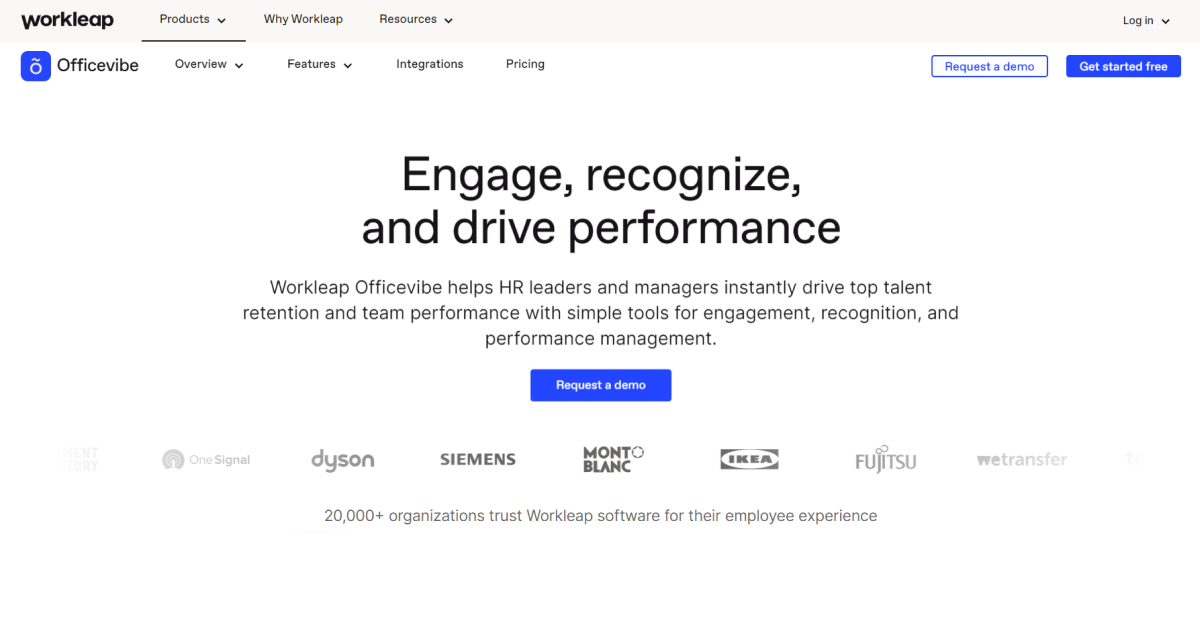Open the Pricing page
The image size is (1200, 628).
tap(525, 64)
